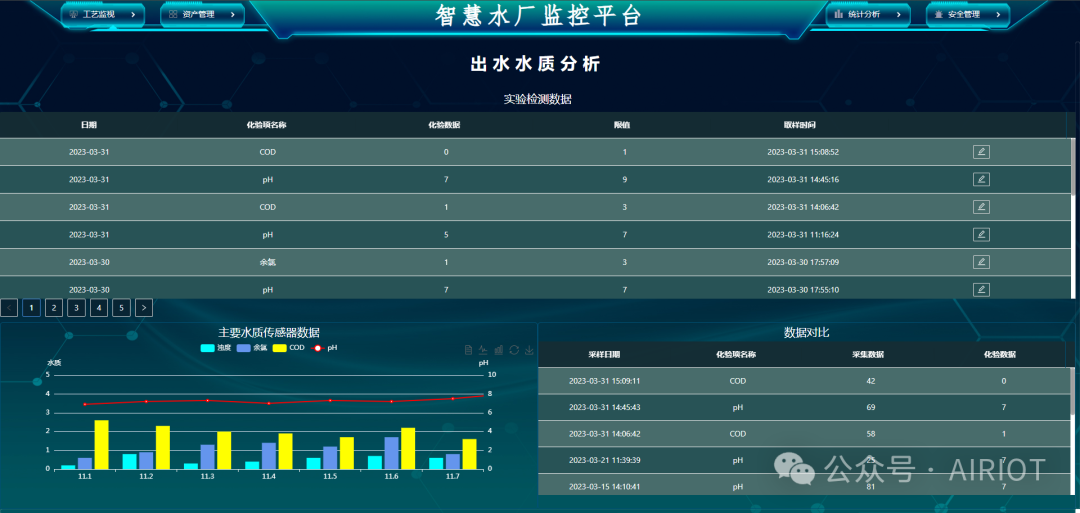Click the cyan 浊度 bar at 11.2
Image resolution: width=1080 pixels, height=513 pixels.
pos(129,461)
